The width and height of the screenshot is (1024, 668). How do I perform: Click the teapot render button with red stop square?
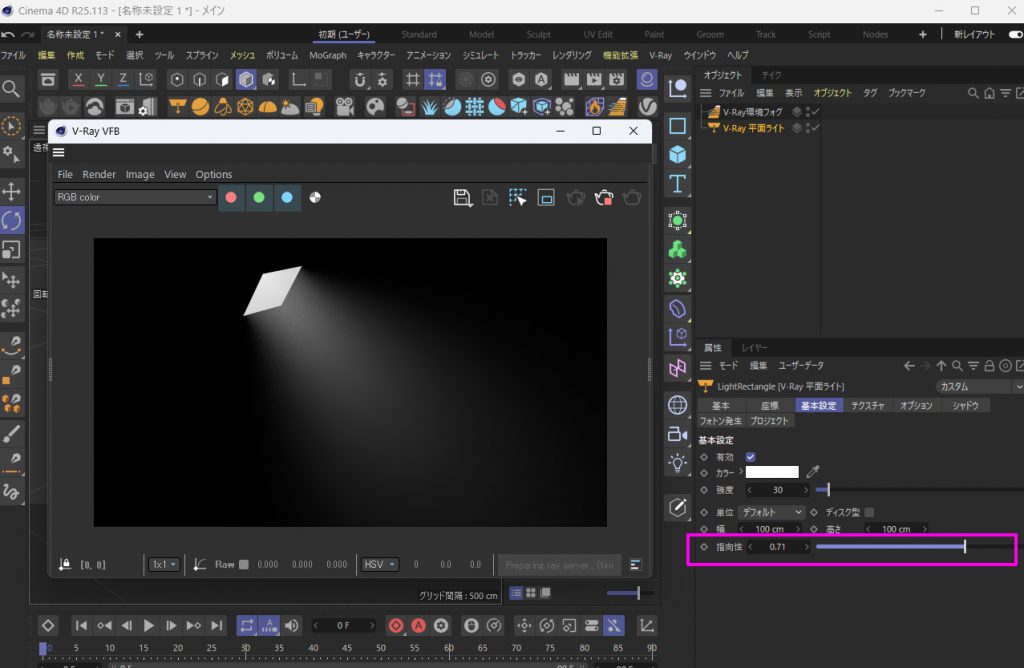603,199
